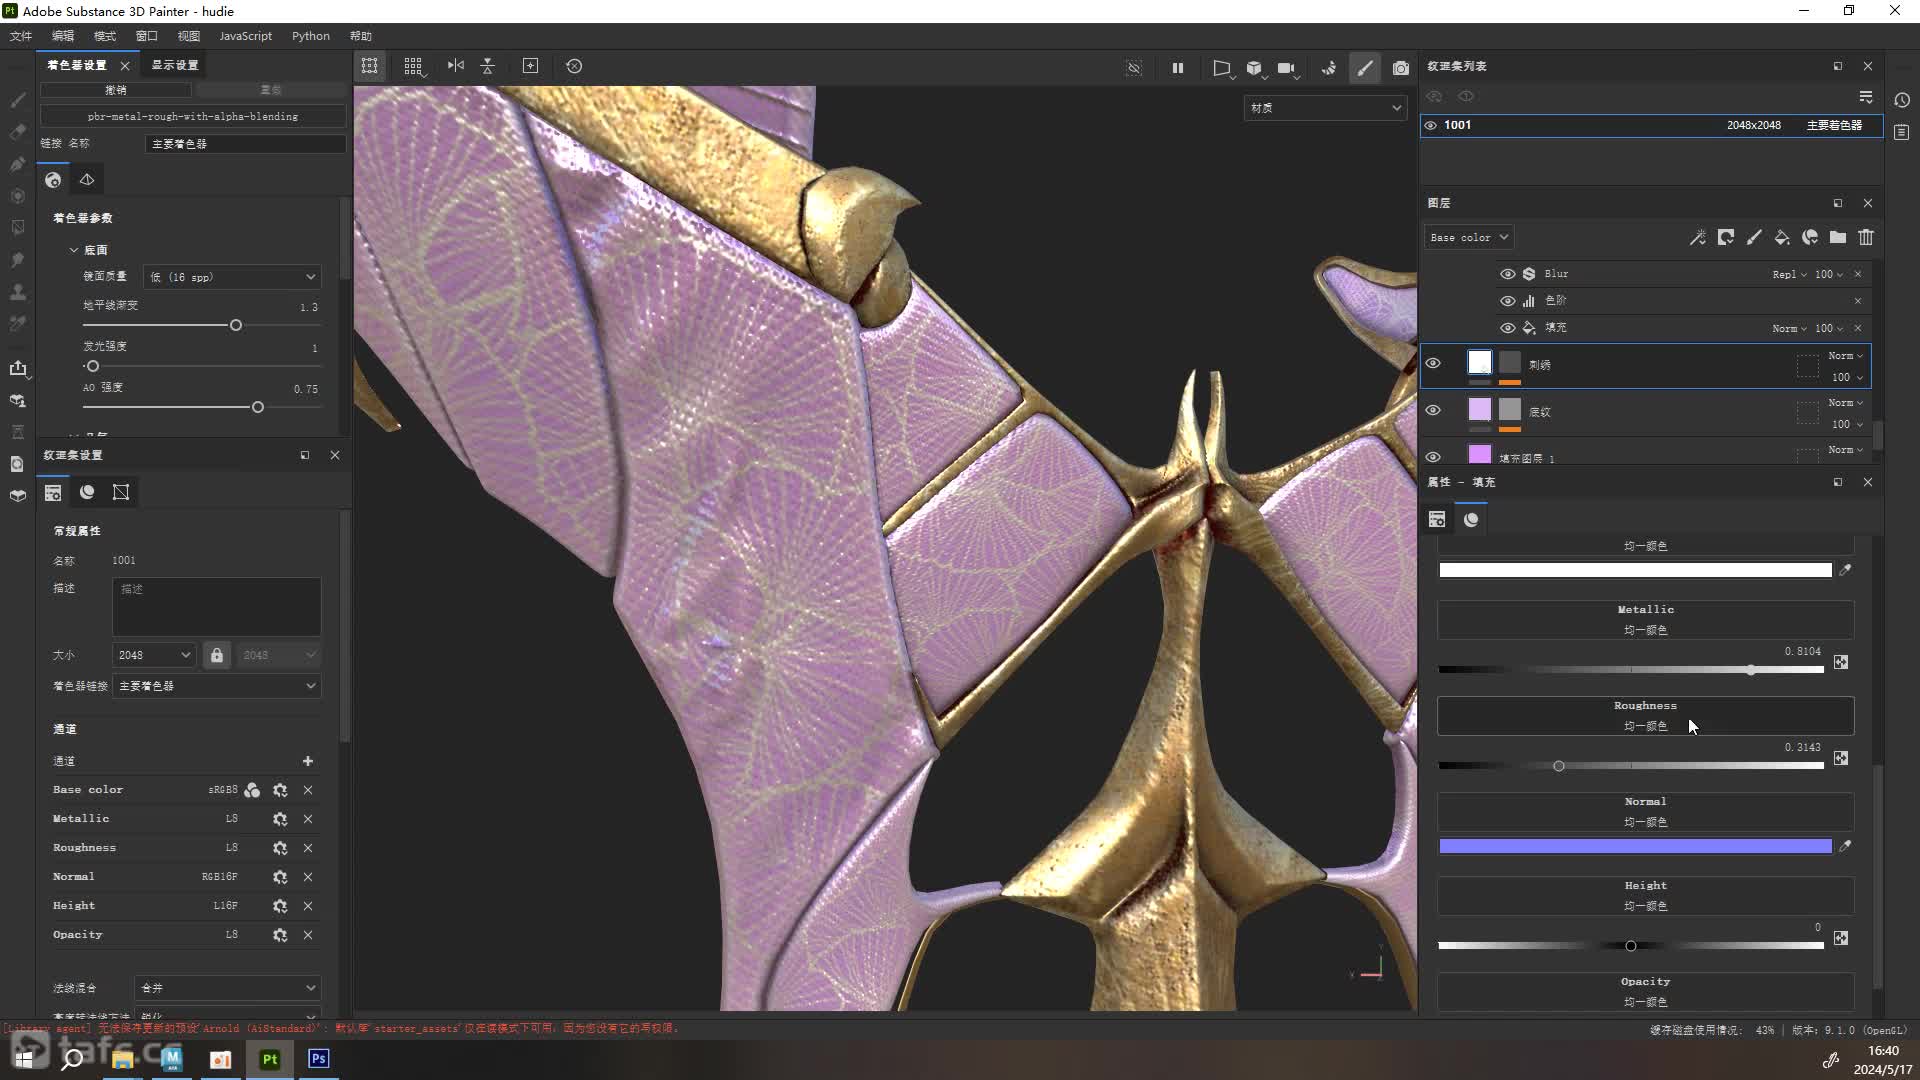Hide the Blur filter effect
This screenshot has width=1920, height=1080.
(x=1508, y=274)
